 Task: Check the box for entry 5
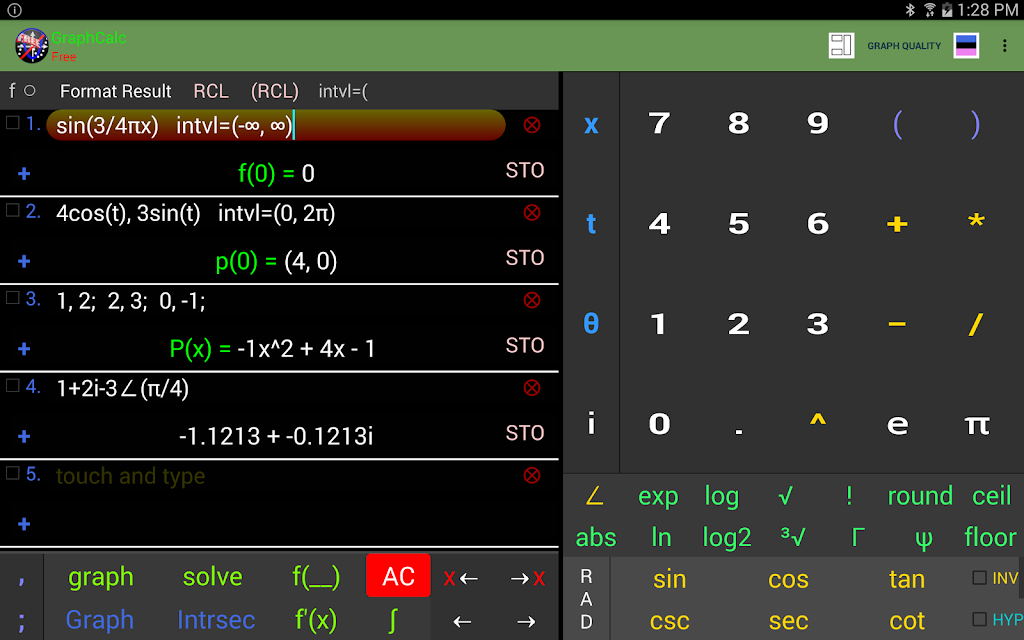pyautogui.click(x=12, y=473)
